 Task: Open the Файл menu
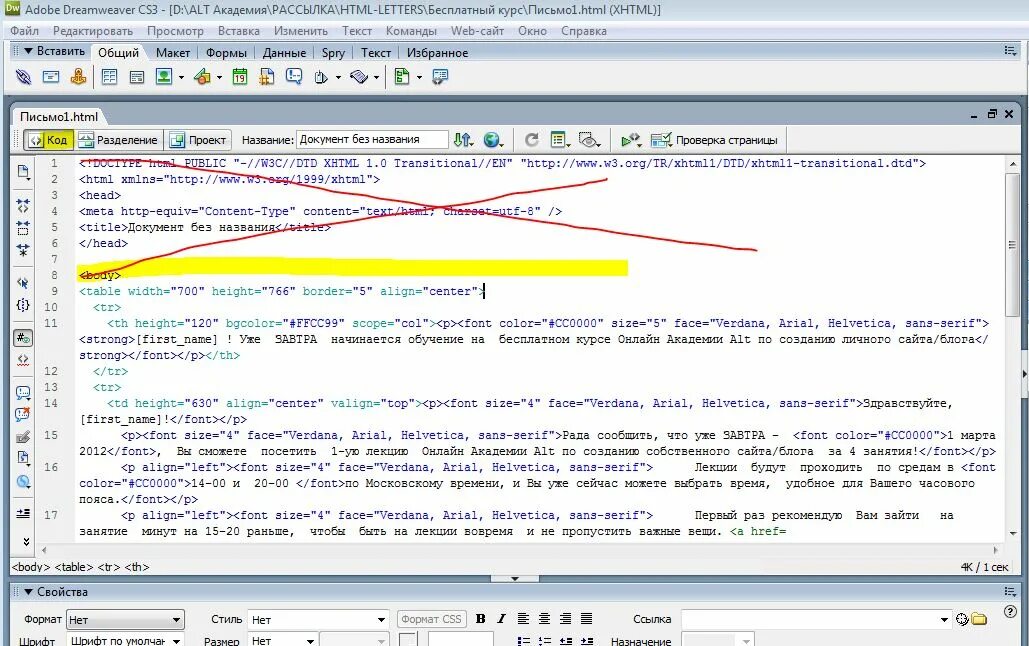pos(24,31)
